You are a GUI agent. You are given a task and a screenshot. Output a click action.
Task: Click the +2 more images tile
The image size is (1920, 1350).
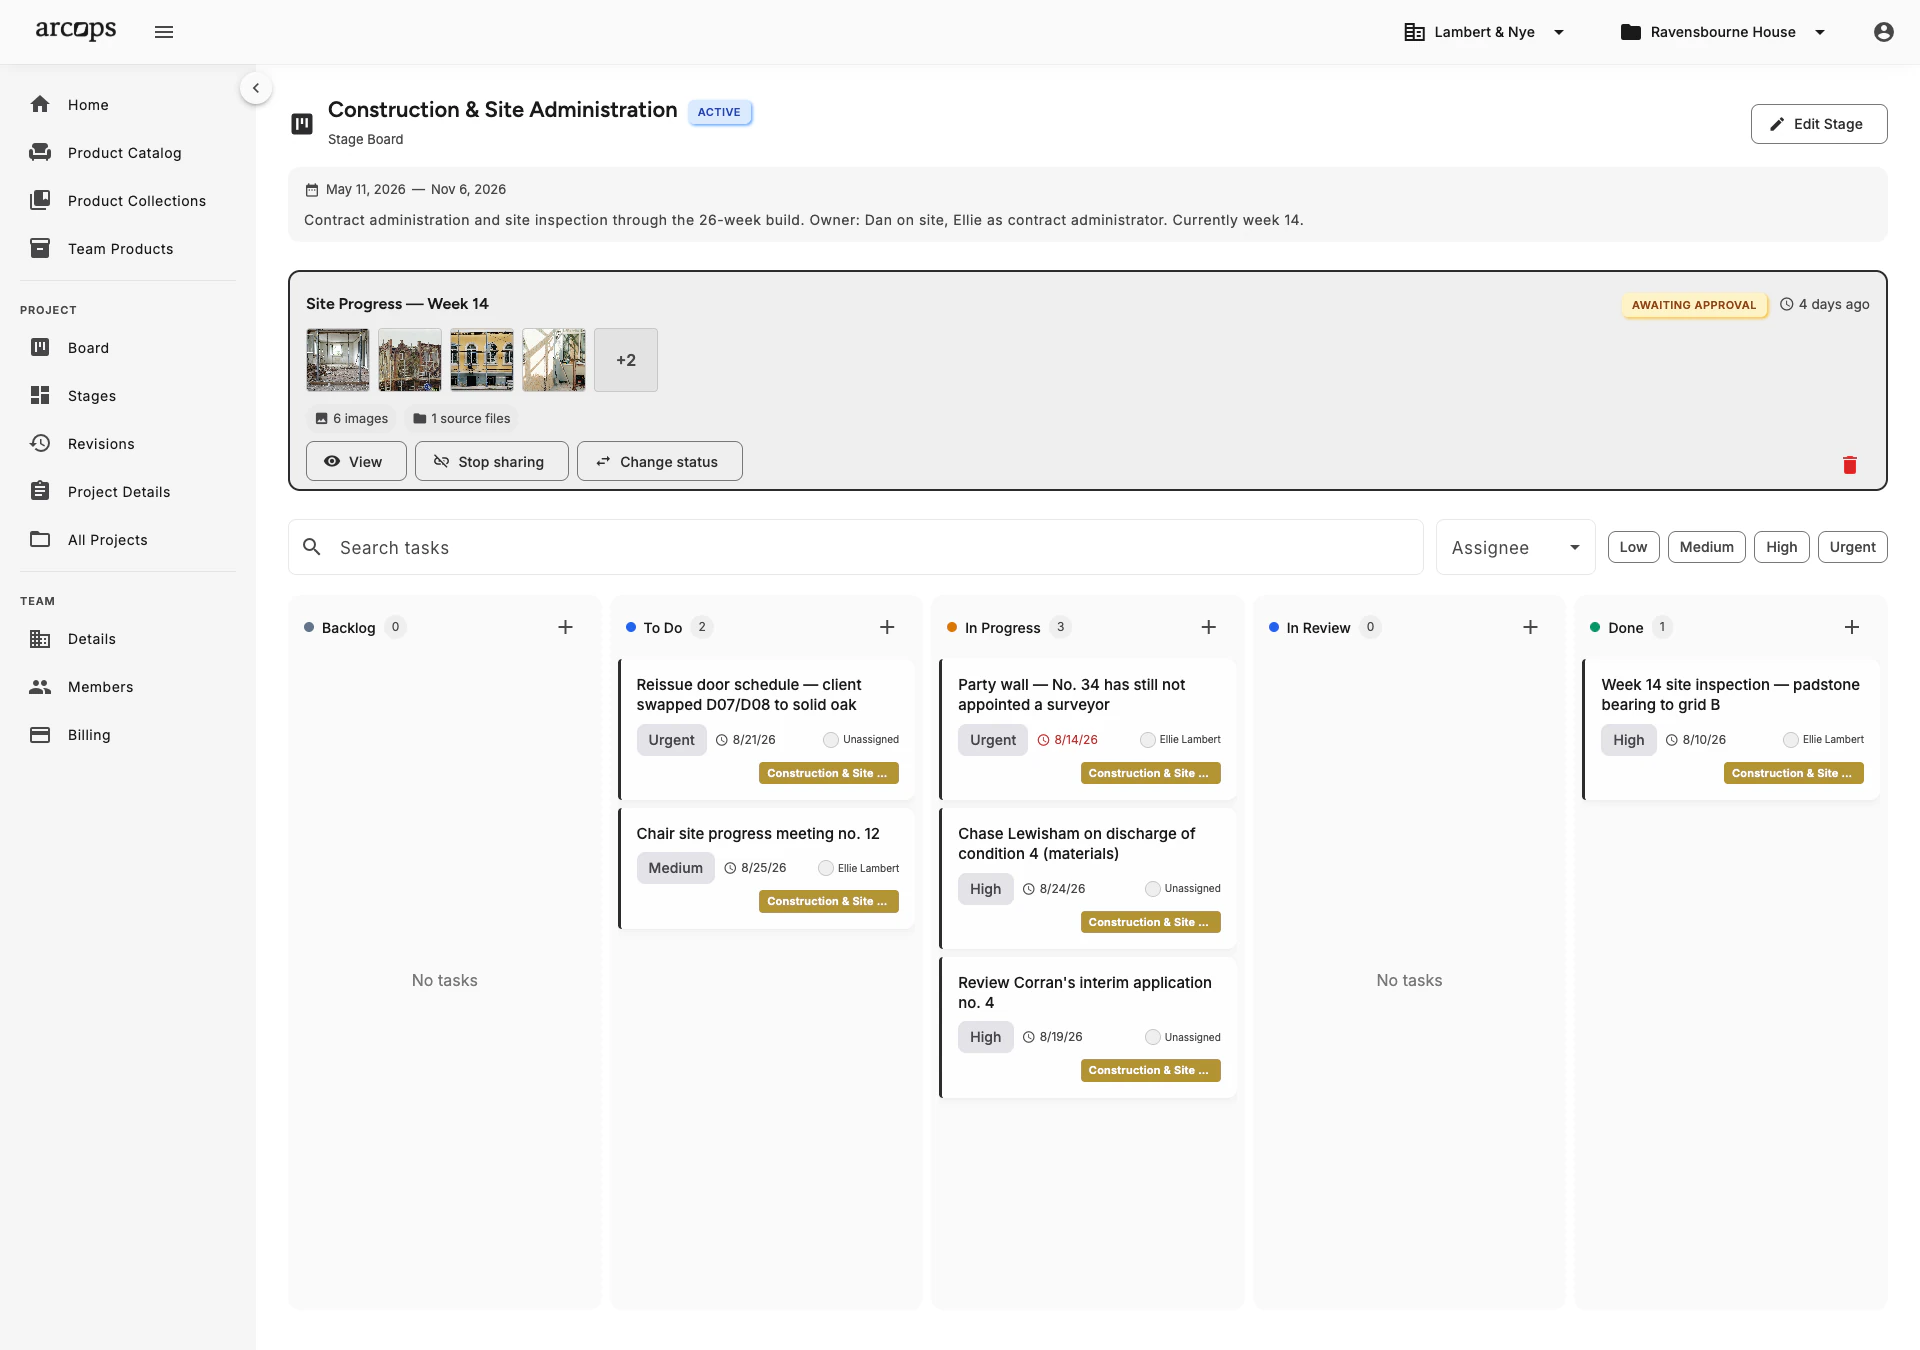click(x=626, y=360)
